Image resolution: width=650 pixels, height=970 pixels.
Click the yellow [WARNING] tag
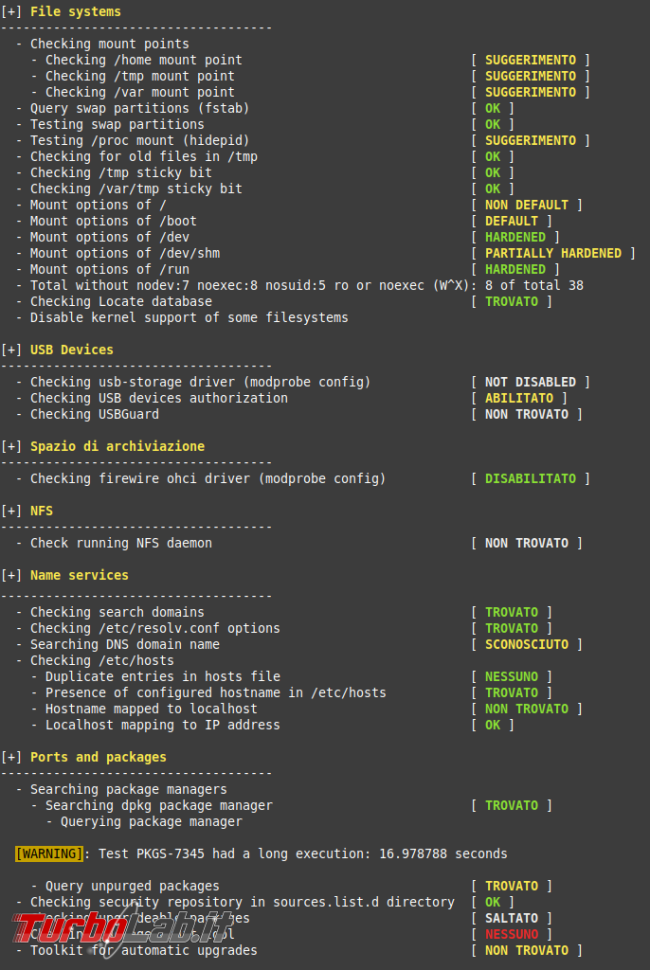pos(49,853)
